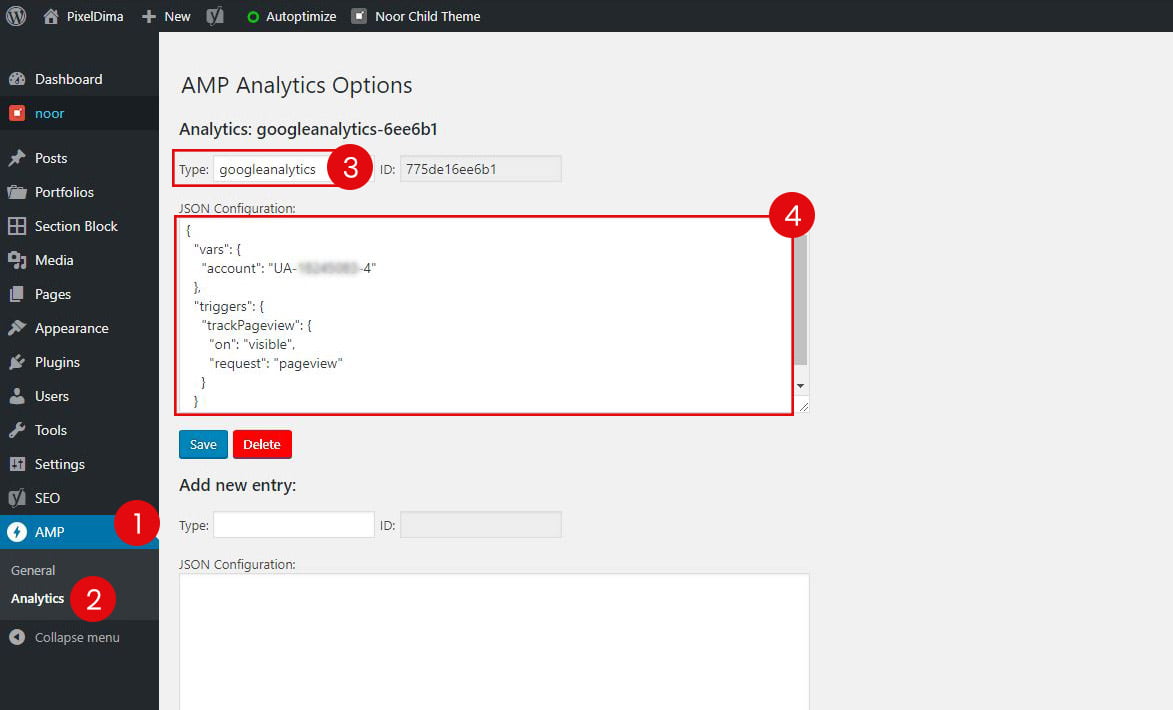Click the Media library icon
Screen dimensions: 1173x710
(16, 260)
